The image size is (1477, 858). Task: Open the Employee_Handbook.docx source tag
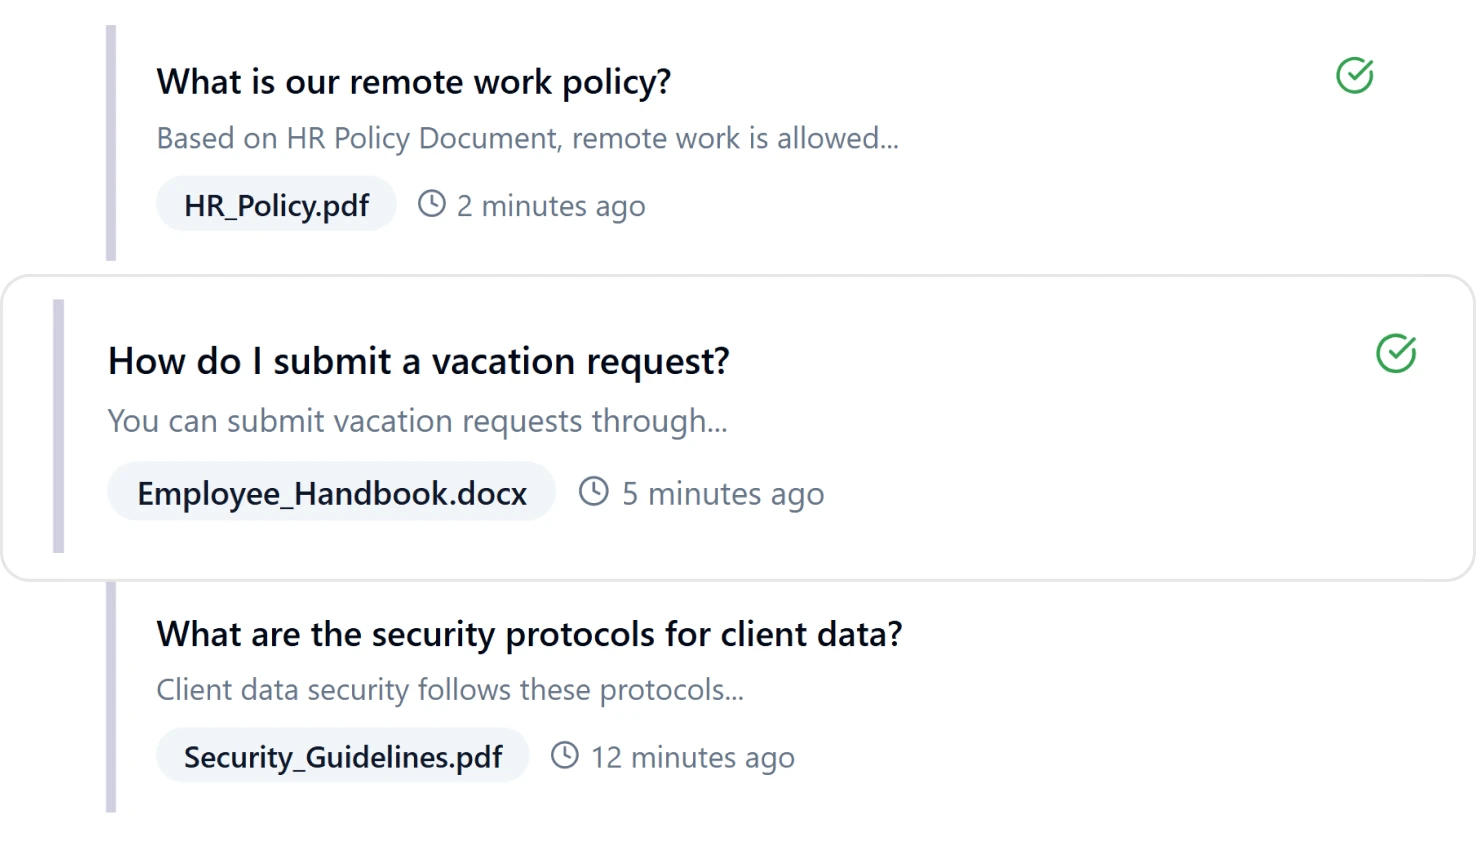331,492
